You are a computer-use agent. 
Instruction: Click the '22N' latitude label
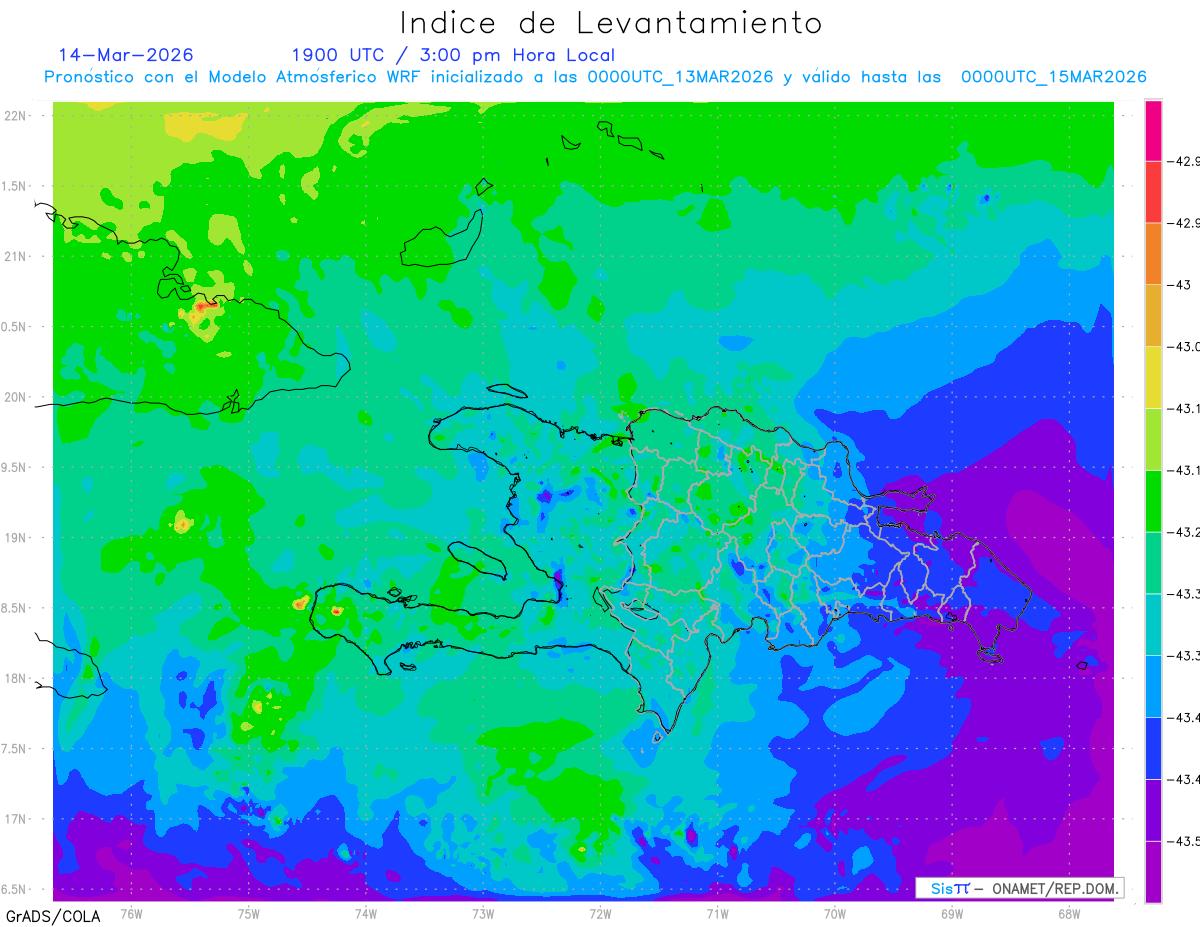tap(15, 116)
